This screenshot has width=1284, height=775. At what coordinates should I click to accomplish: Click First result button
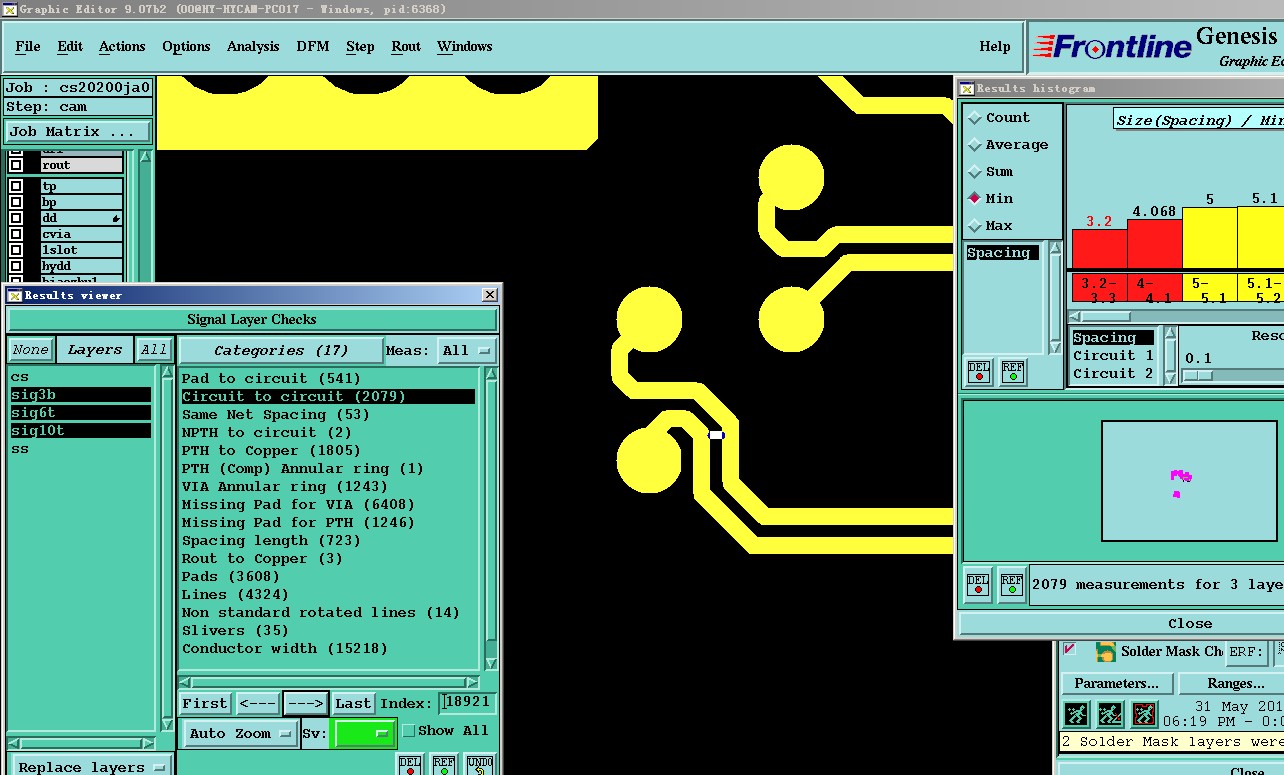(205, 703)
